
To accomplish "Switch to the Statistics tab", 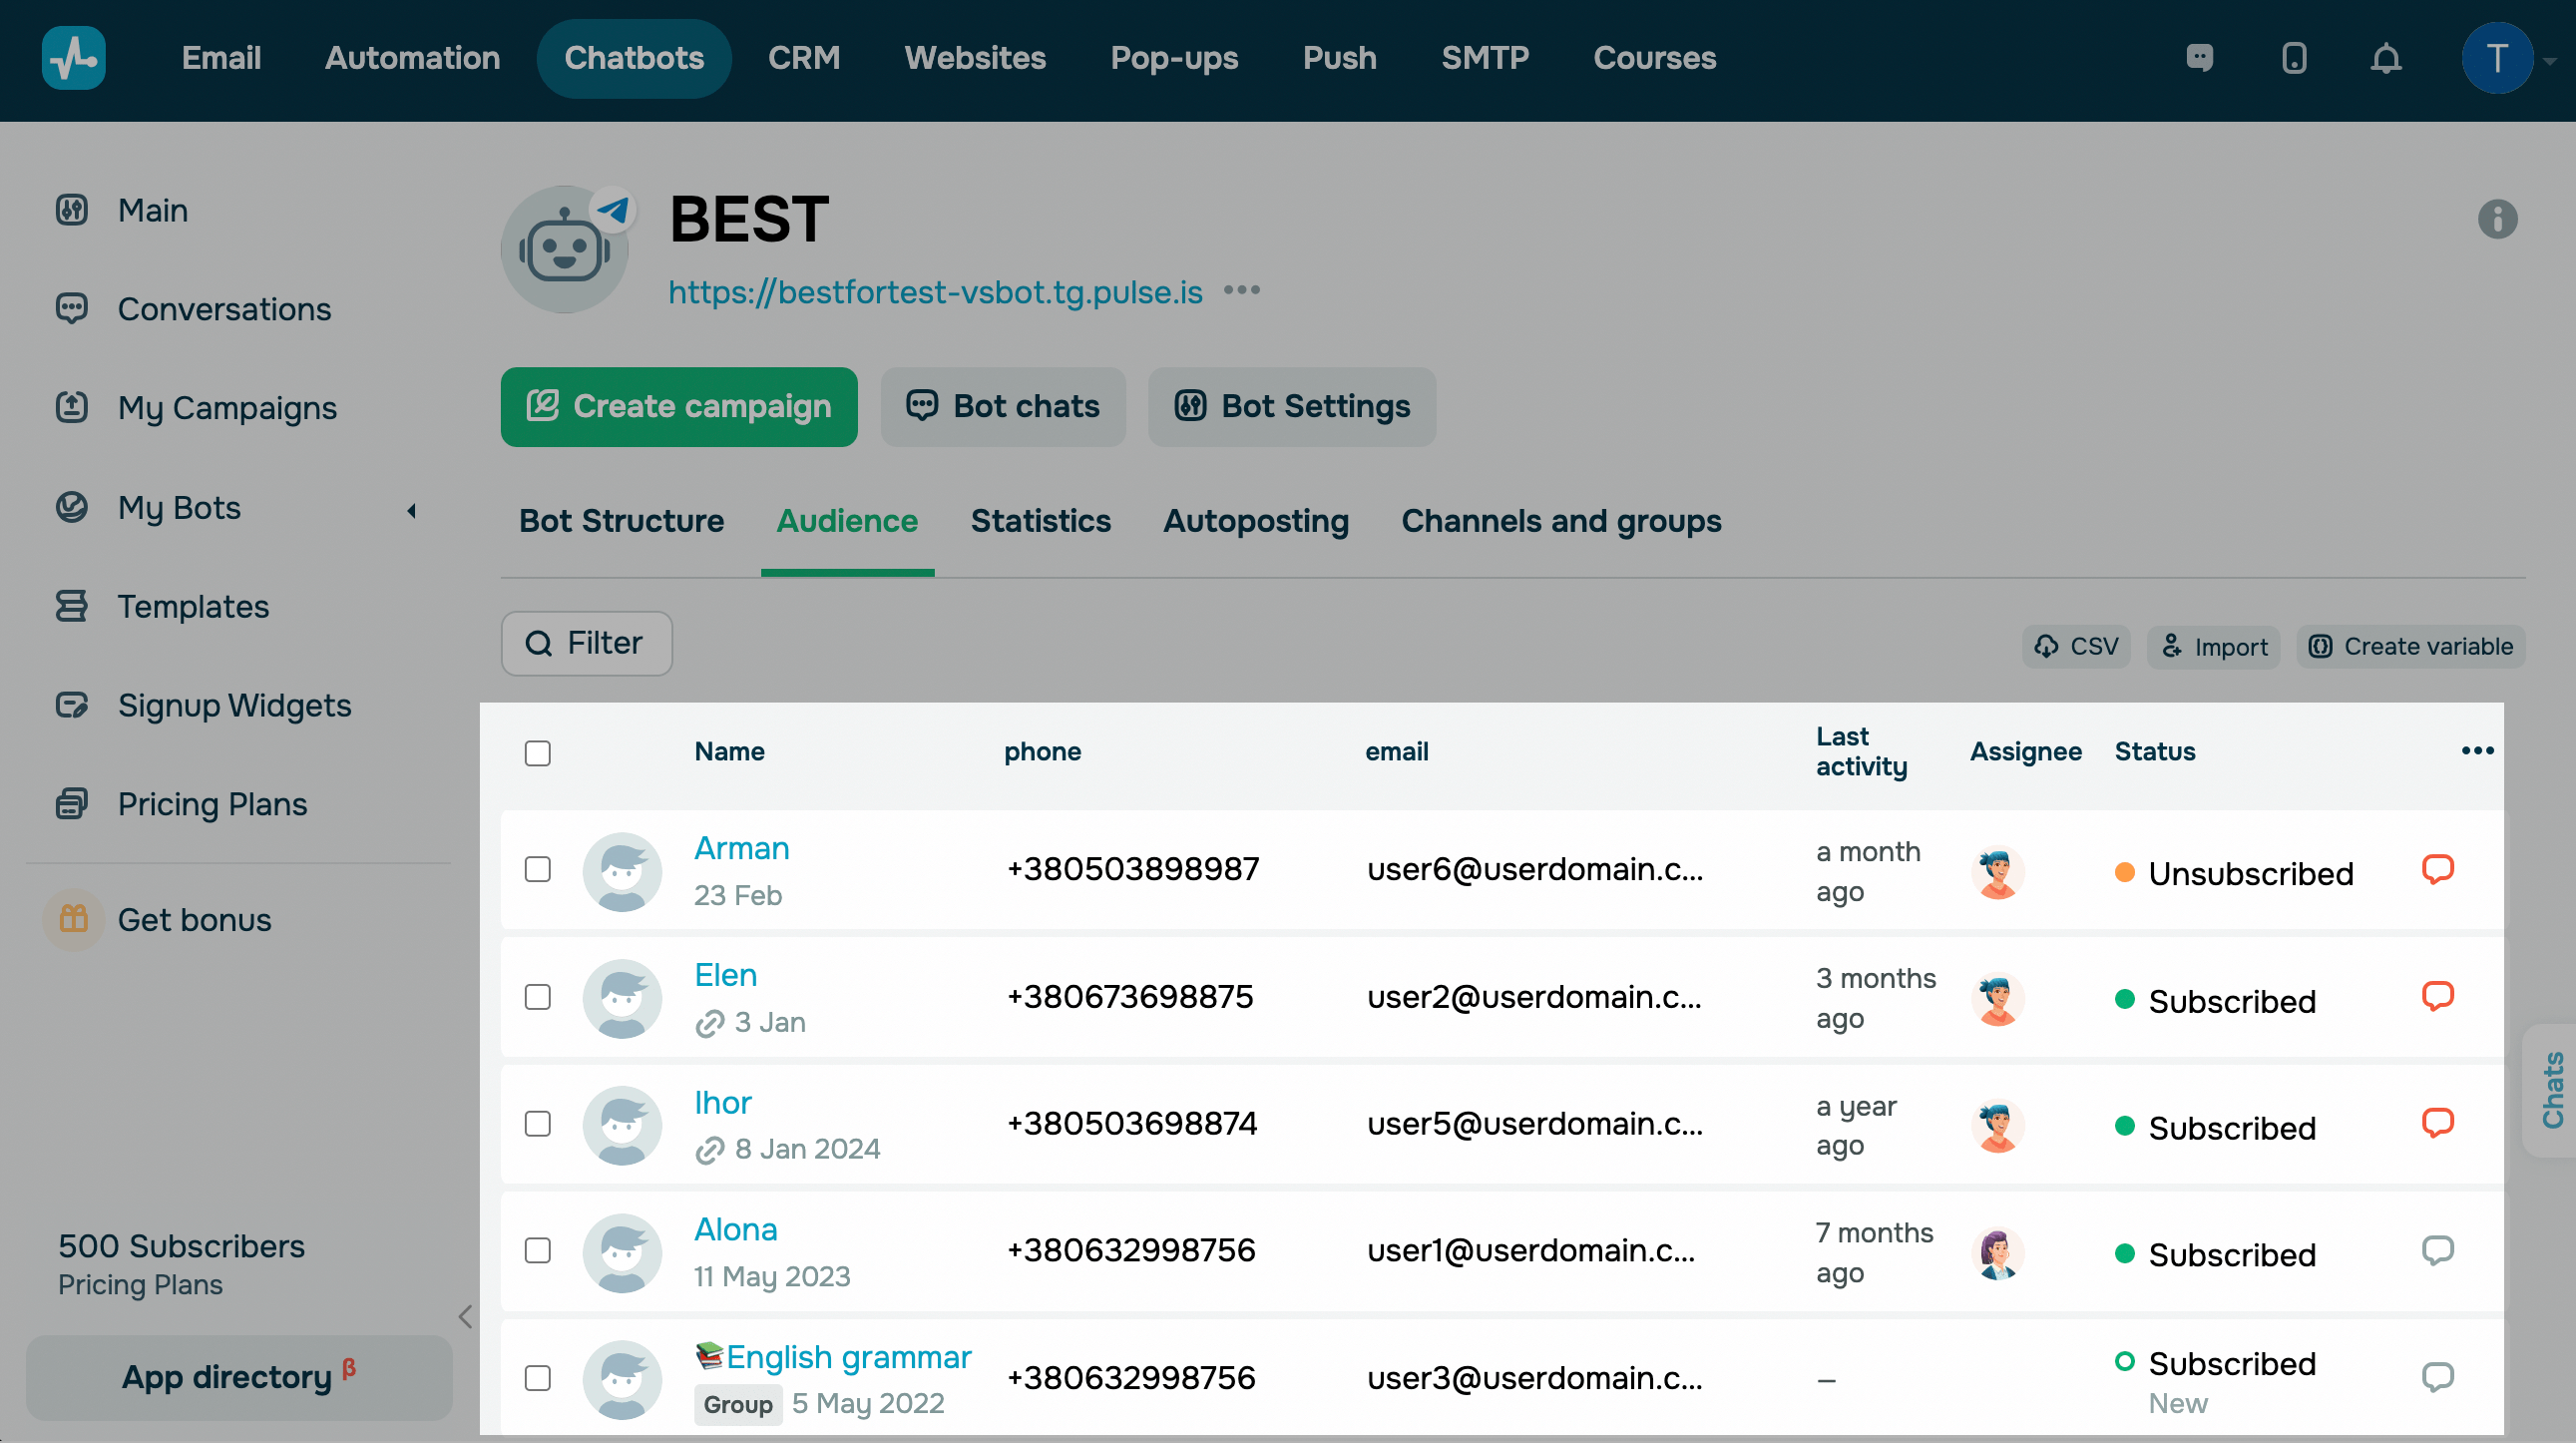I will (x=1040, y=521).
